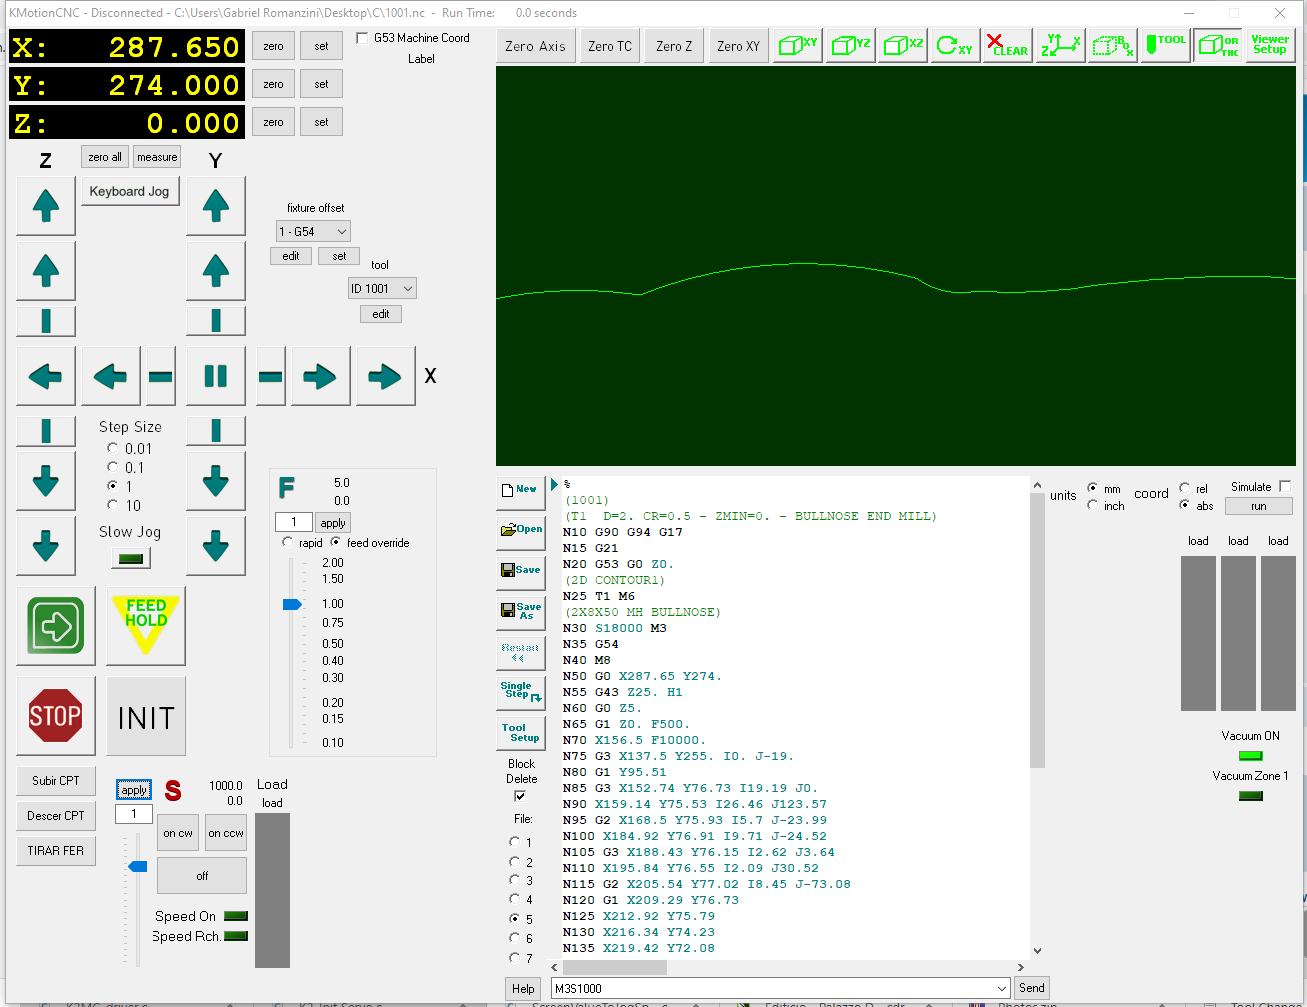Open the M3S1000 command history dropdown
This screenshot has width=1307, height=1007.
tap(1001, 988)
